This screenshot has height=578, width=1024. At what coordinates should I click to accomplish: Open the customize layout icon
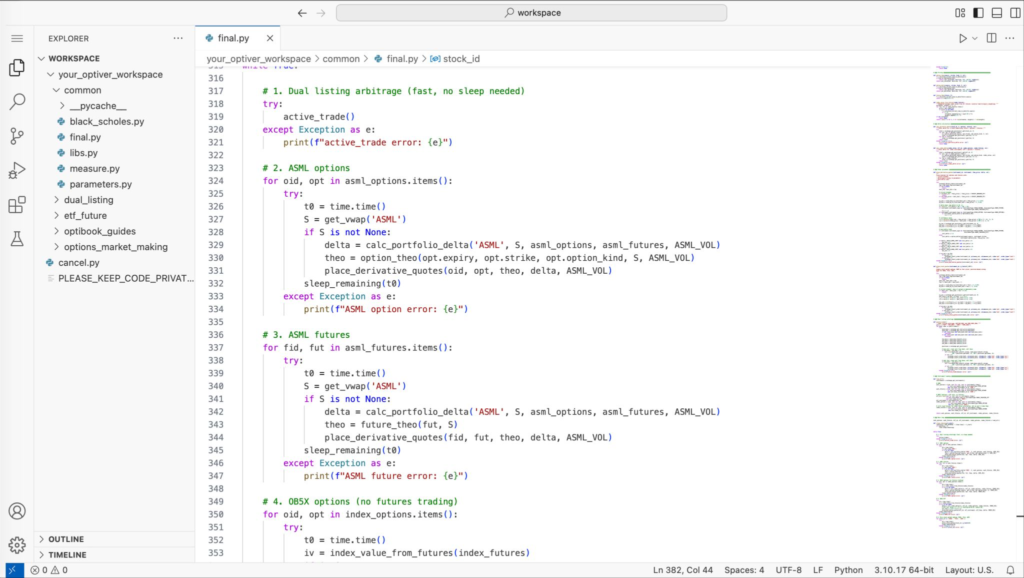pos(960,12)
